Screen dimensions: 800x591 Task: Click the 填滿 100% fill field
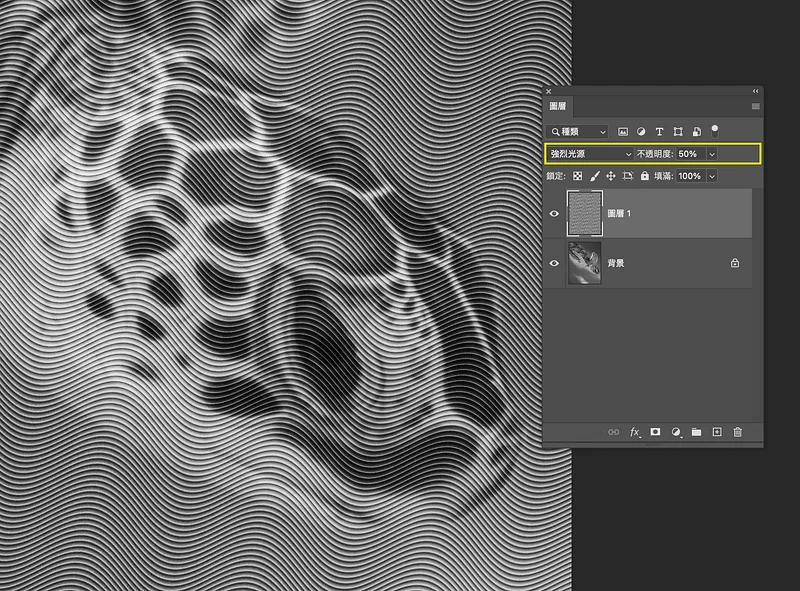[x=691, y=176]
